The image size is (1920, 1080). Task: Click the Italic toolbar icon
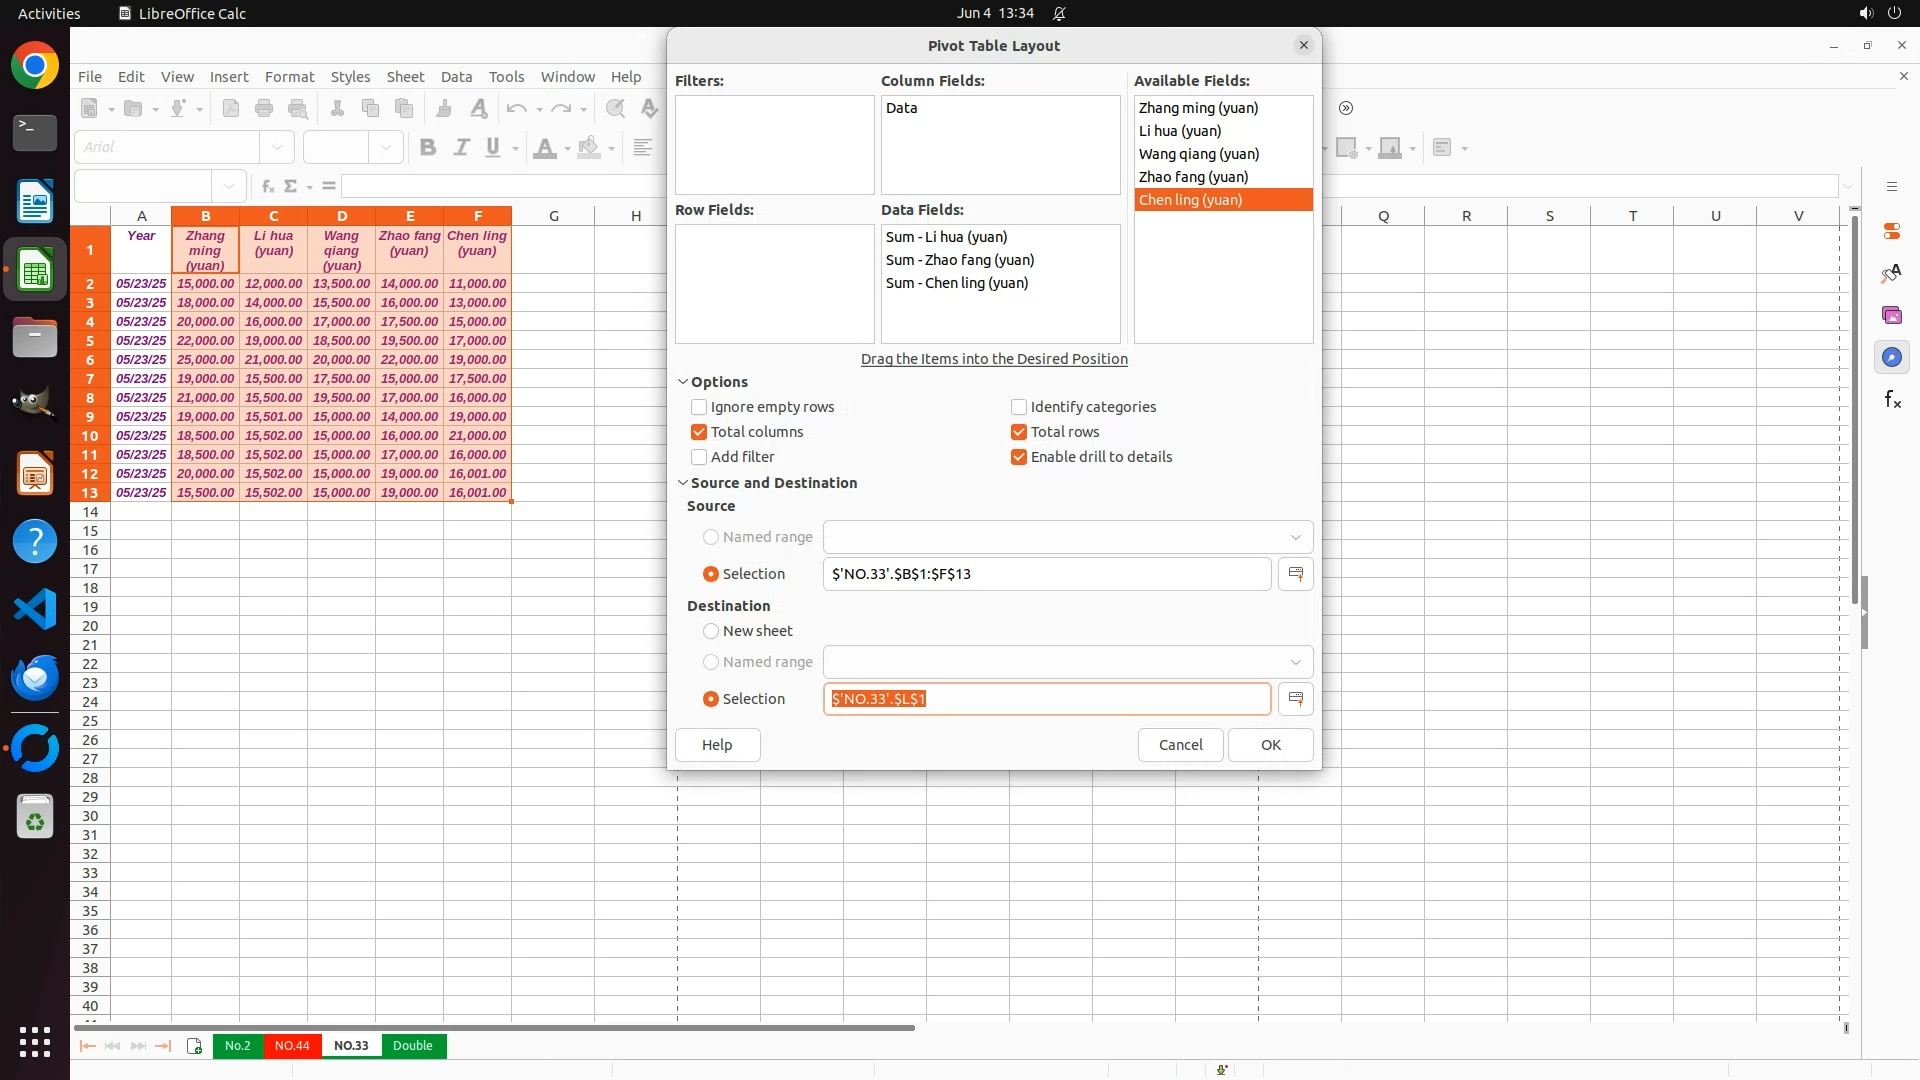[x=461, y=148]
